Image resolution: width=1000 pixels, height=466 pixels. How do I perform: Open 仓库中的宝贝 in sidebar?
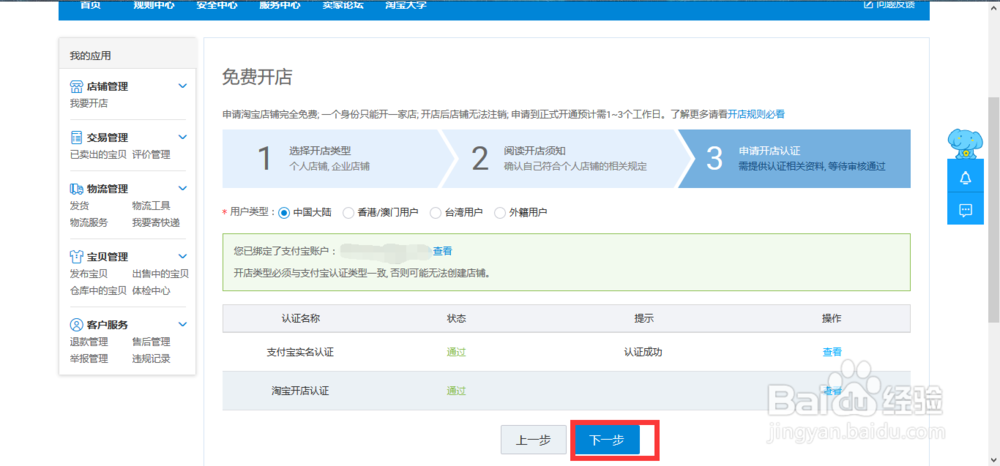pos(98,291)
